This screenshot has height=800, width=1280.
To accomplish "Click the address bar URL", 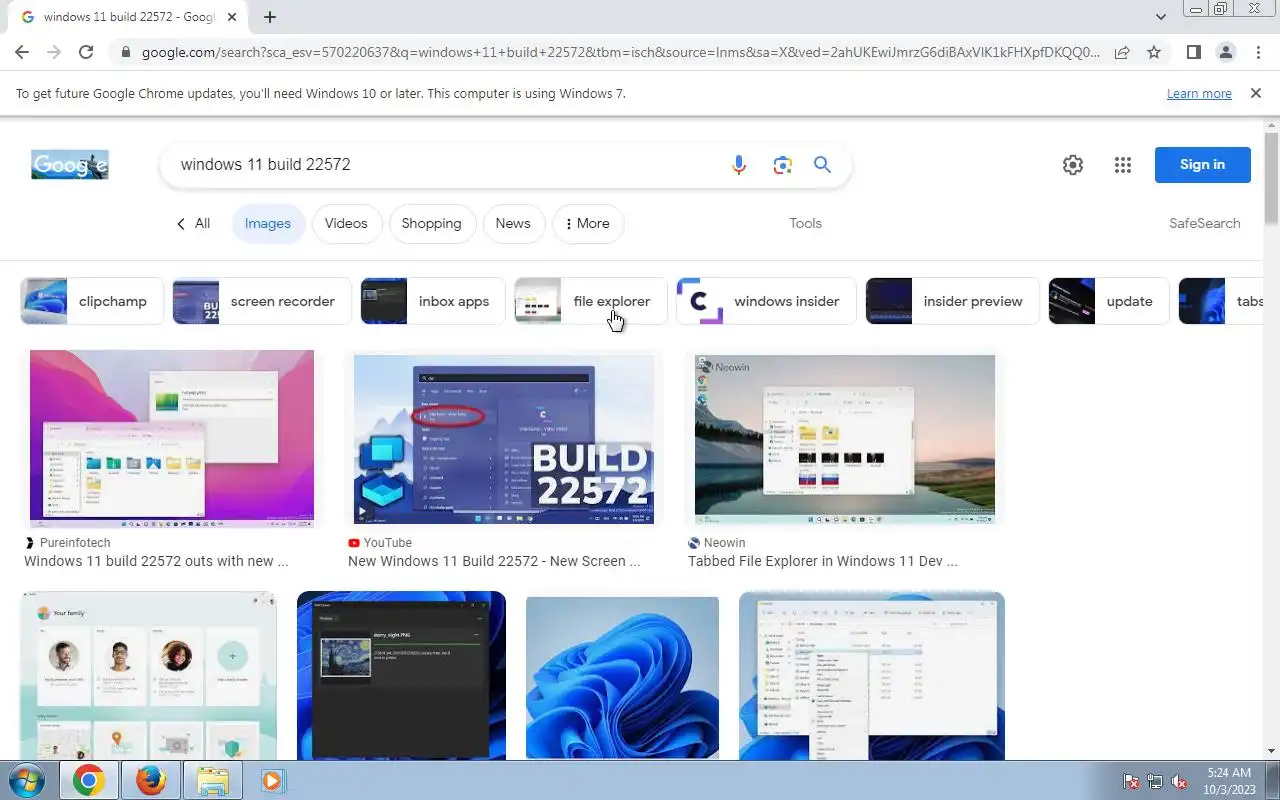I will tap(620, 52).
